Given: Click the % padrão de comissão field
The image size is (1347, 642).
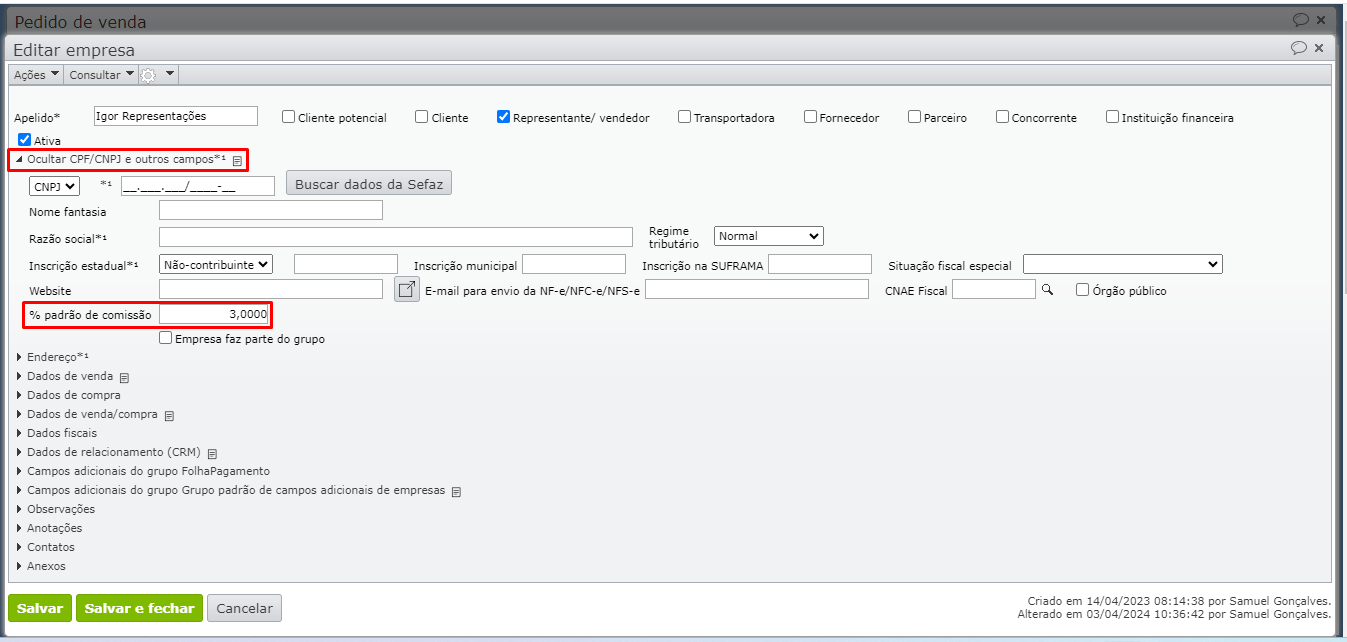Looking at the screenshot, I should click(214, 314).
